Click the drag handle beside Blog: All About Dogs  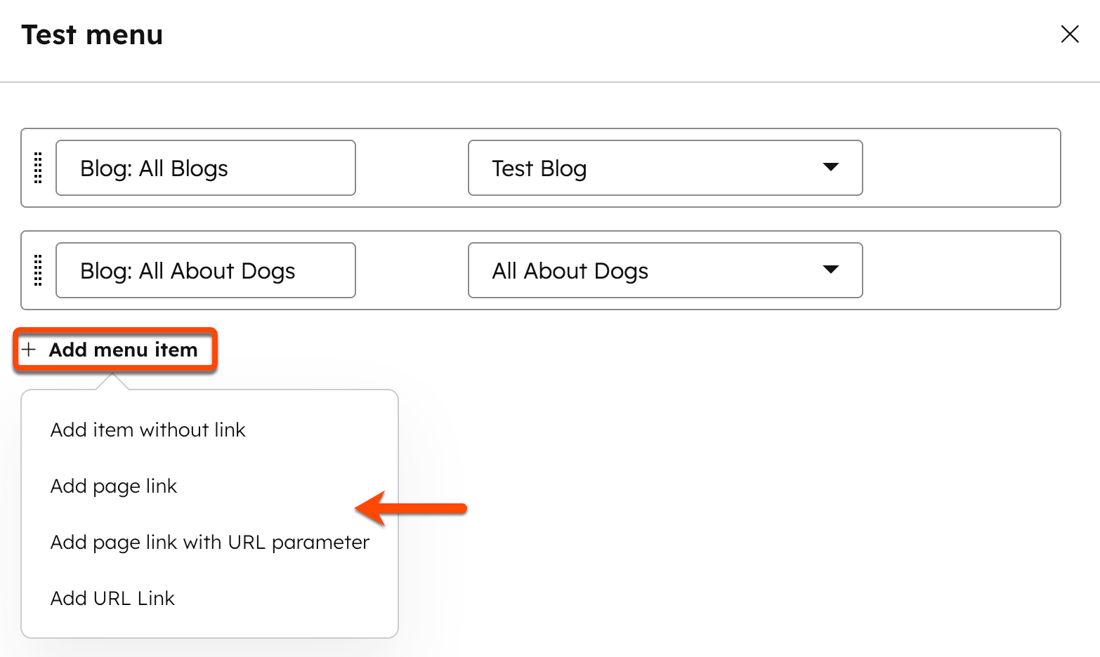click(37, 270)
